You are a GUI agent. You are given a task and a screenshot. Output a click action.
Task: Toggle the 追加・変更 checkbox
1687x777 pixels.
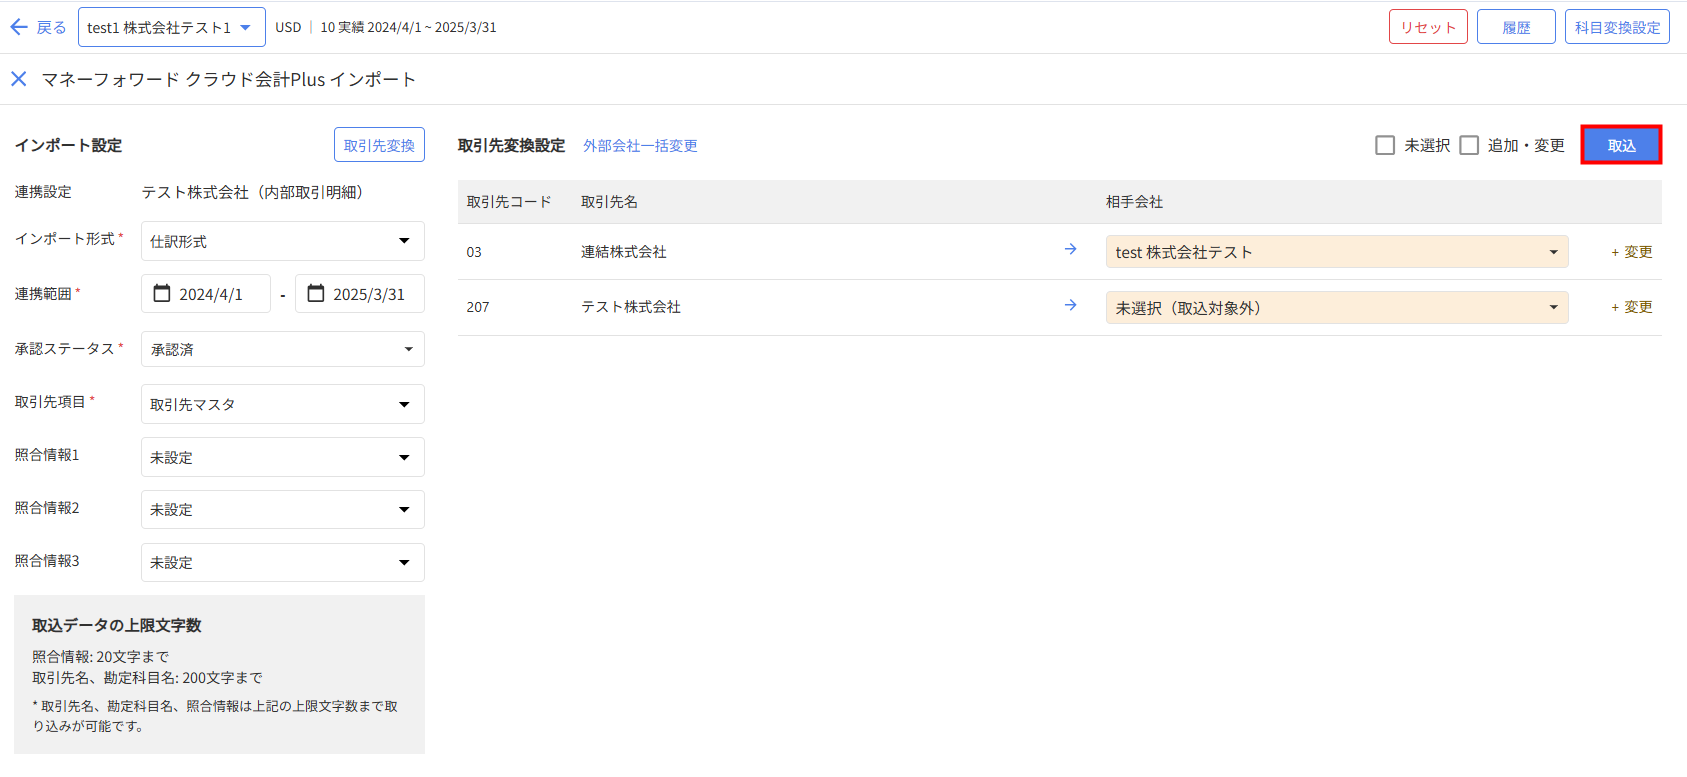[1469, 145]
